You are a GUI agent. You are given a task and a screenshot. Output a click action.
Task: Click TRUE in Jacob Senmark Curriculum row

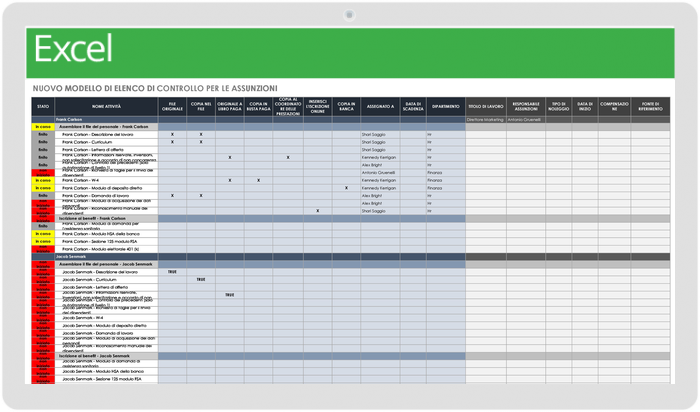pos(201,279)
